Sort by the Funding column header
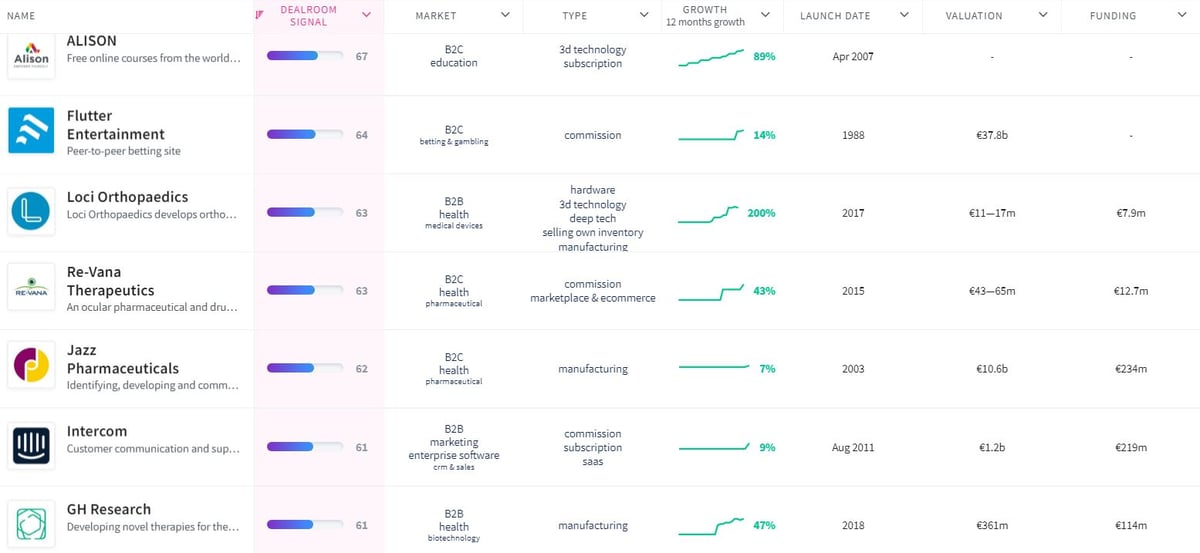Viewport: 1200px width, 553px height. coord(1113,16)
